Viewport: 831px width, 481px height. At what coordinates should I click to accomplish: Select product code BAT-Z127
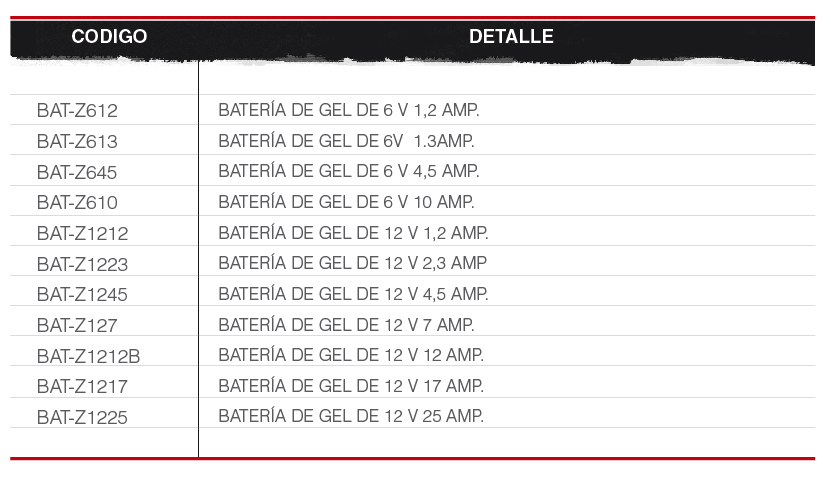[x=77, y=325]
